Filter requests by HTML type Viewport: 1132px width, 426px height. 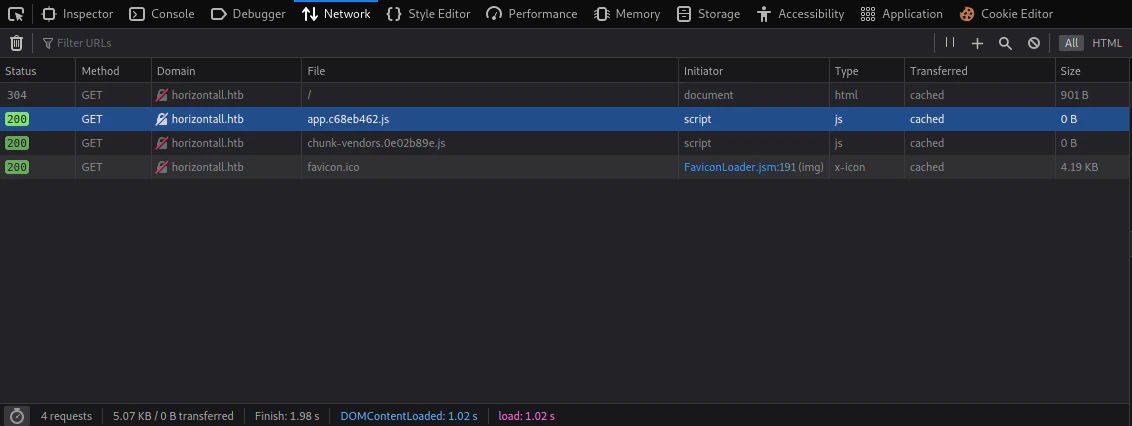point(1107,43)
